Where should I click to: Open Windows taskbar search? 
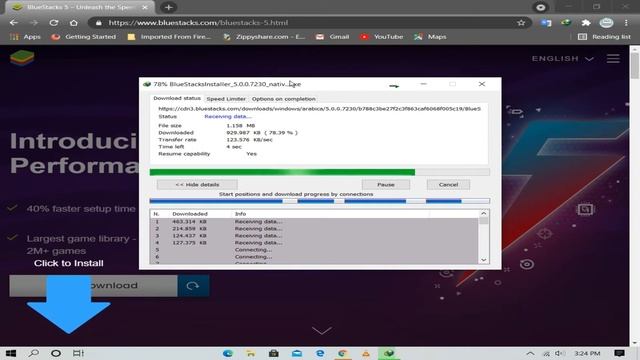[x=33, y=353]
